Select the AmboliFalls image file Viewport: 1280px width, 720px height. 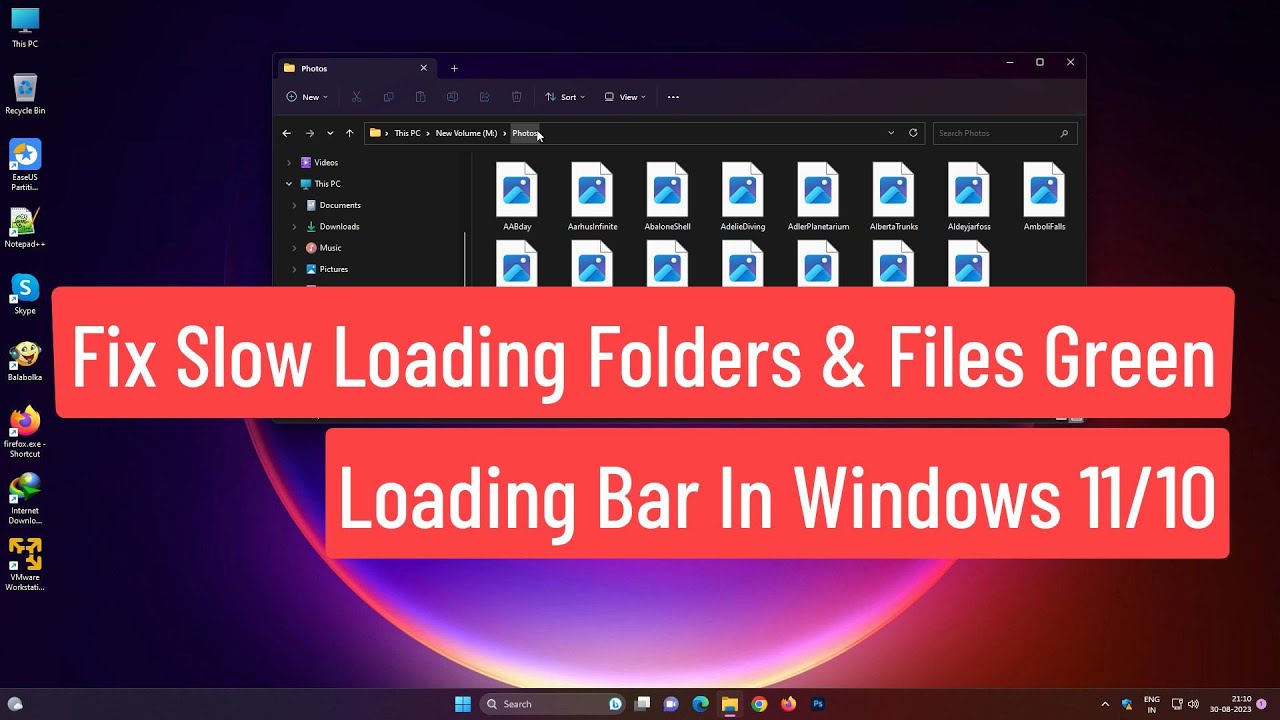(1044, 197)
